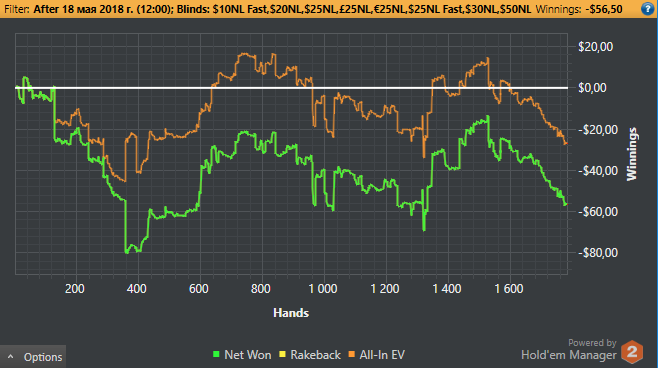Click the Winnings vertical axis title
The height and width of the screenshot is (368, 658).
(632, 154)
